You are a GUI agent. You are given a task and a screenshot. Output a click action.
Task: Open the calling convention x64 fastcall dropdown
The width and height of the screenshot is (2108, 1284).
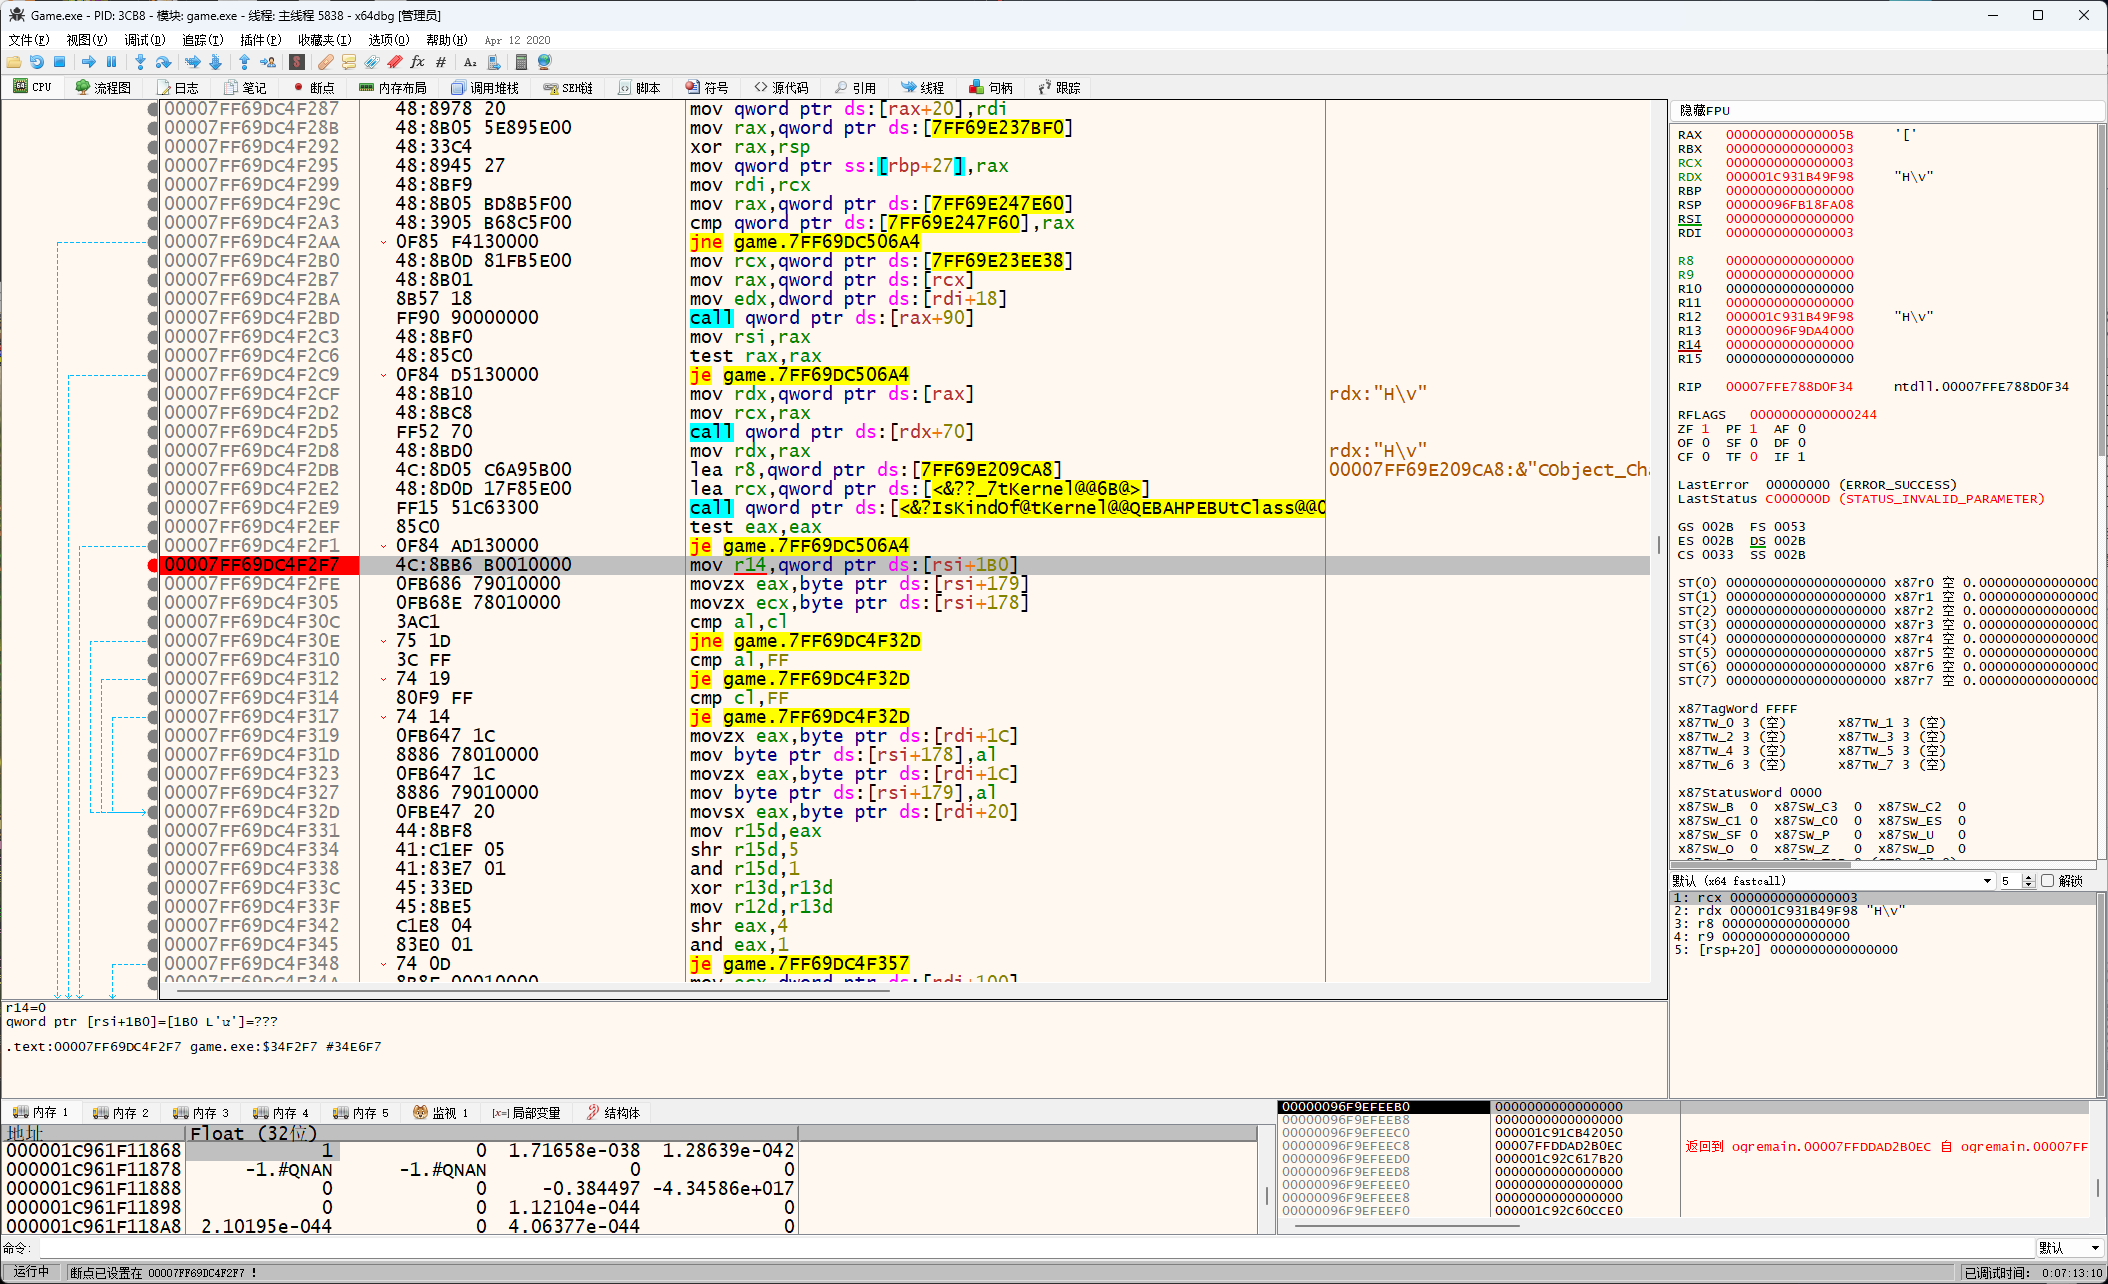click(1831, 881)
